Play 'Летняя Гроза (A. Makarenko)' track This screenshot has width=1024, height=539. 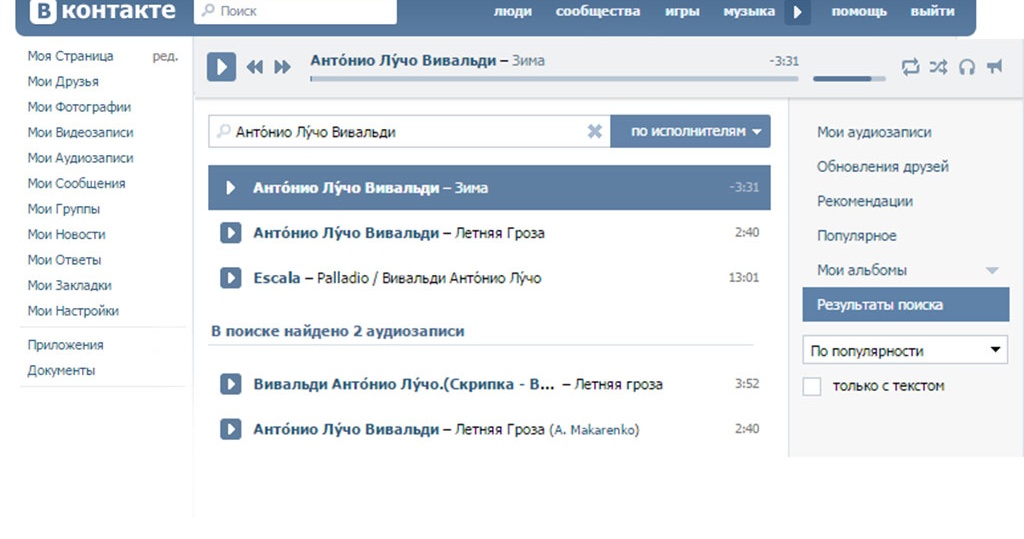coord(231,429)
